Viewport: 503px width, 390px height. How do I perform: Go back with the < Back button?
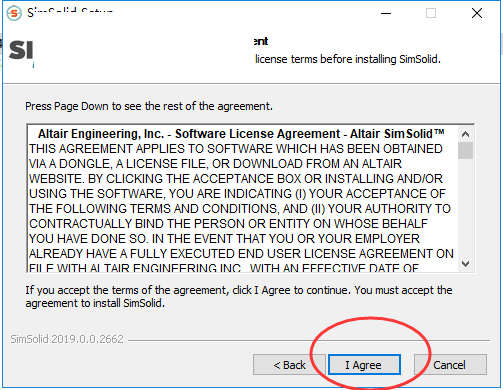pyautogui.click(x=289, y=365)
